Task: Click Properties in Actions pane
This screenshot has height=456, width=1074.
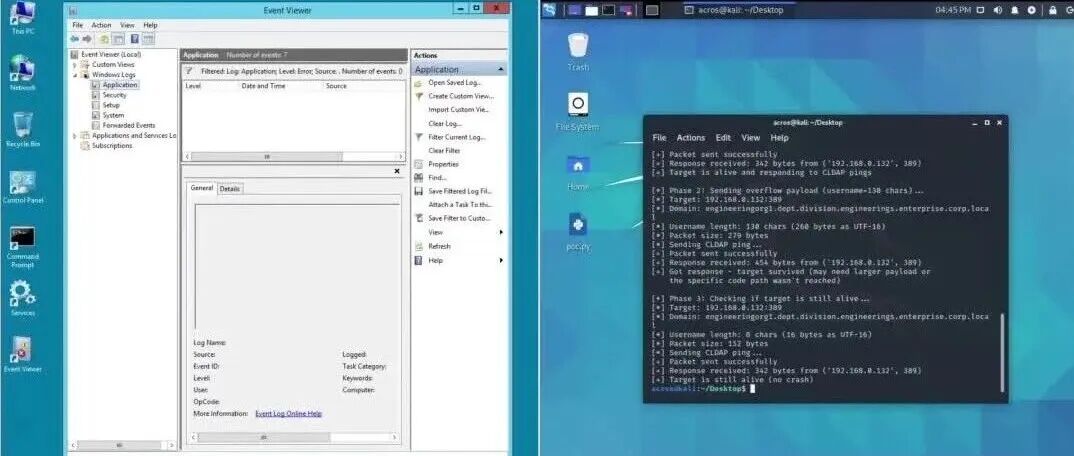Action: (x=443, y=164)
